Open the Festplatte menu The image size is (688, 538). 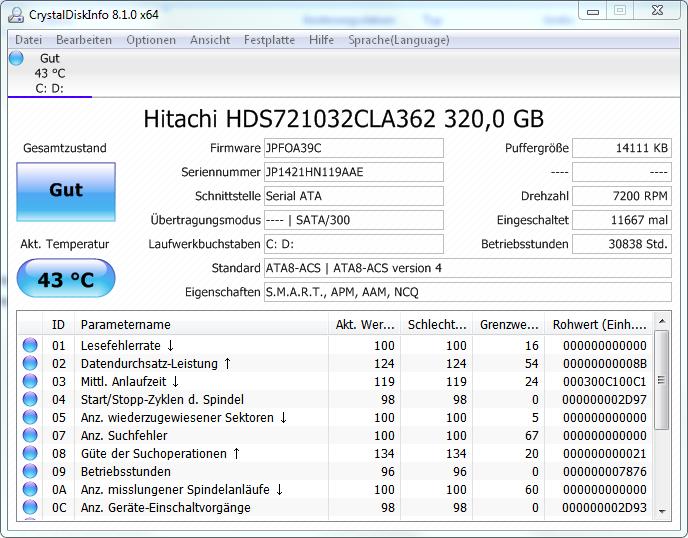click(x=269, y=40)
